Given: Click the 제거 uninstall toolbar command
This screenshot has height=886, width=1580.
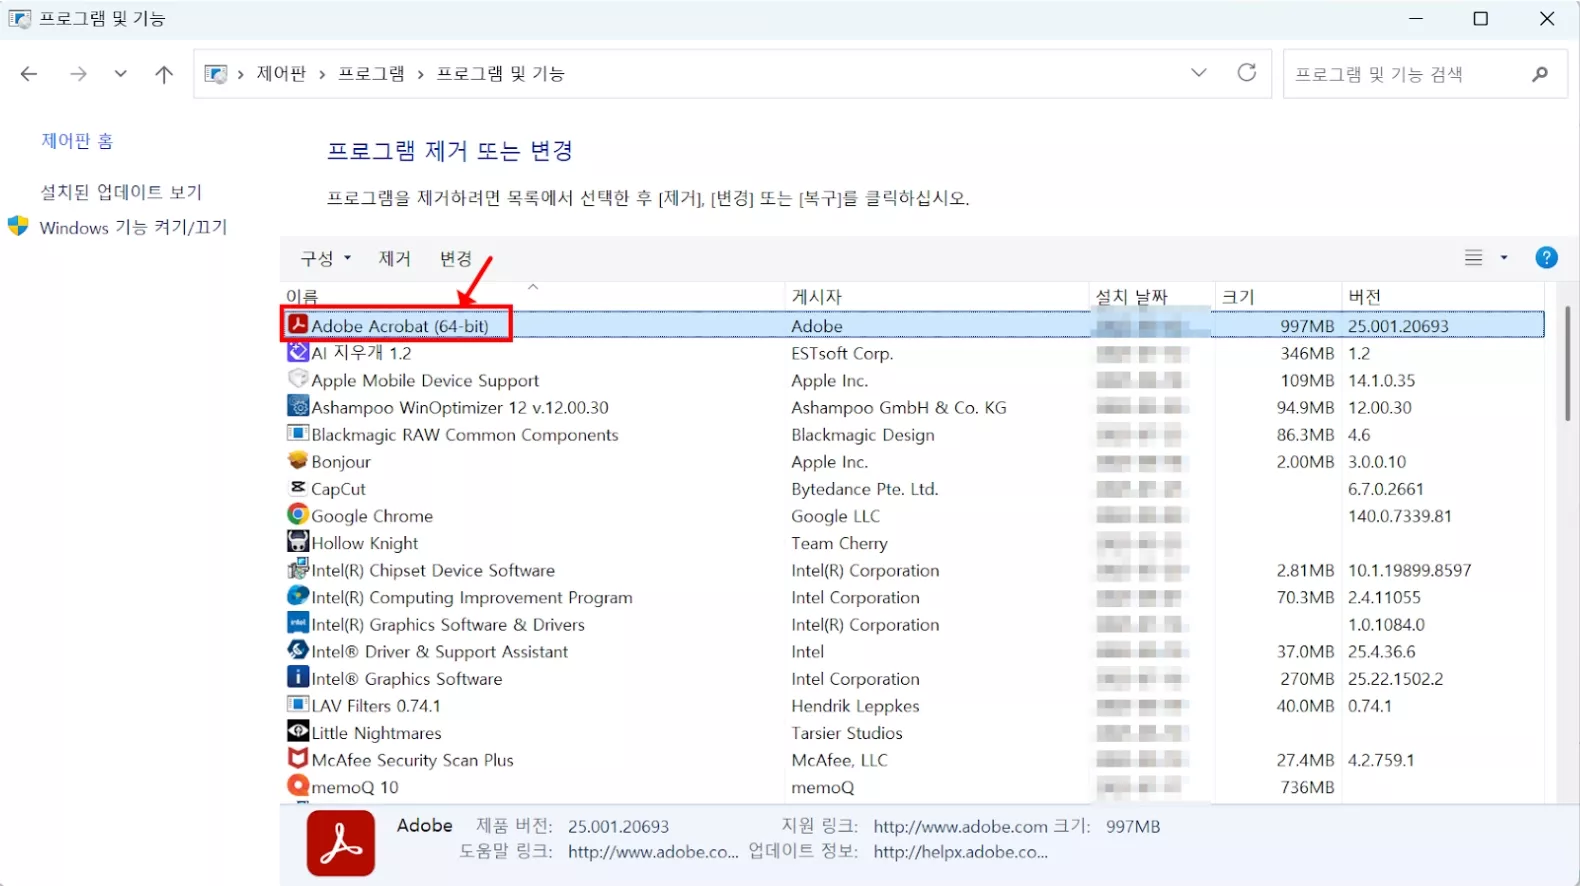Looking at the screenshot, I should 395,258.
